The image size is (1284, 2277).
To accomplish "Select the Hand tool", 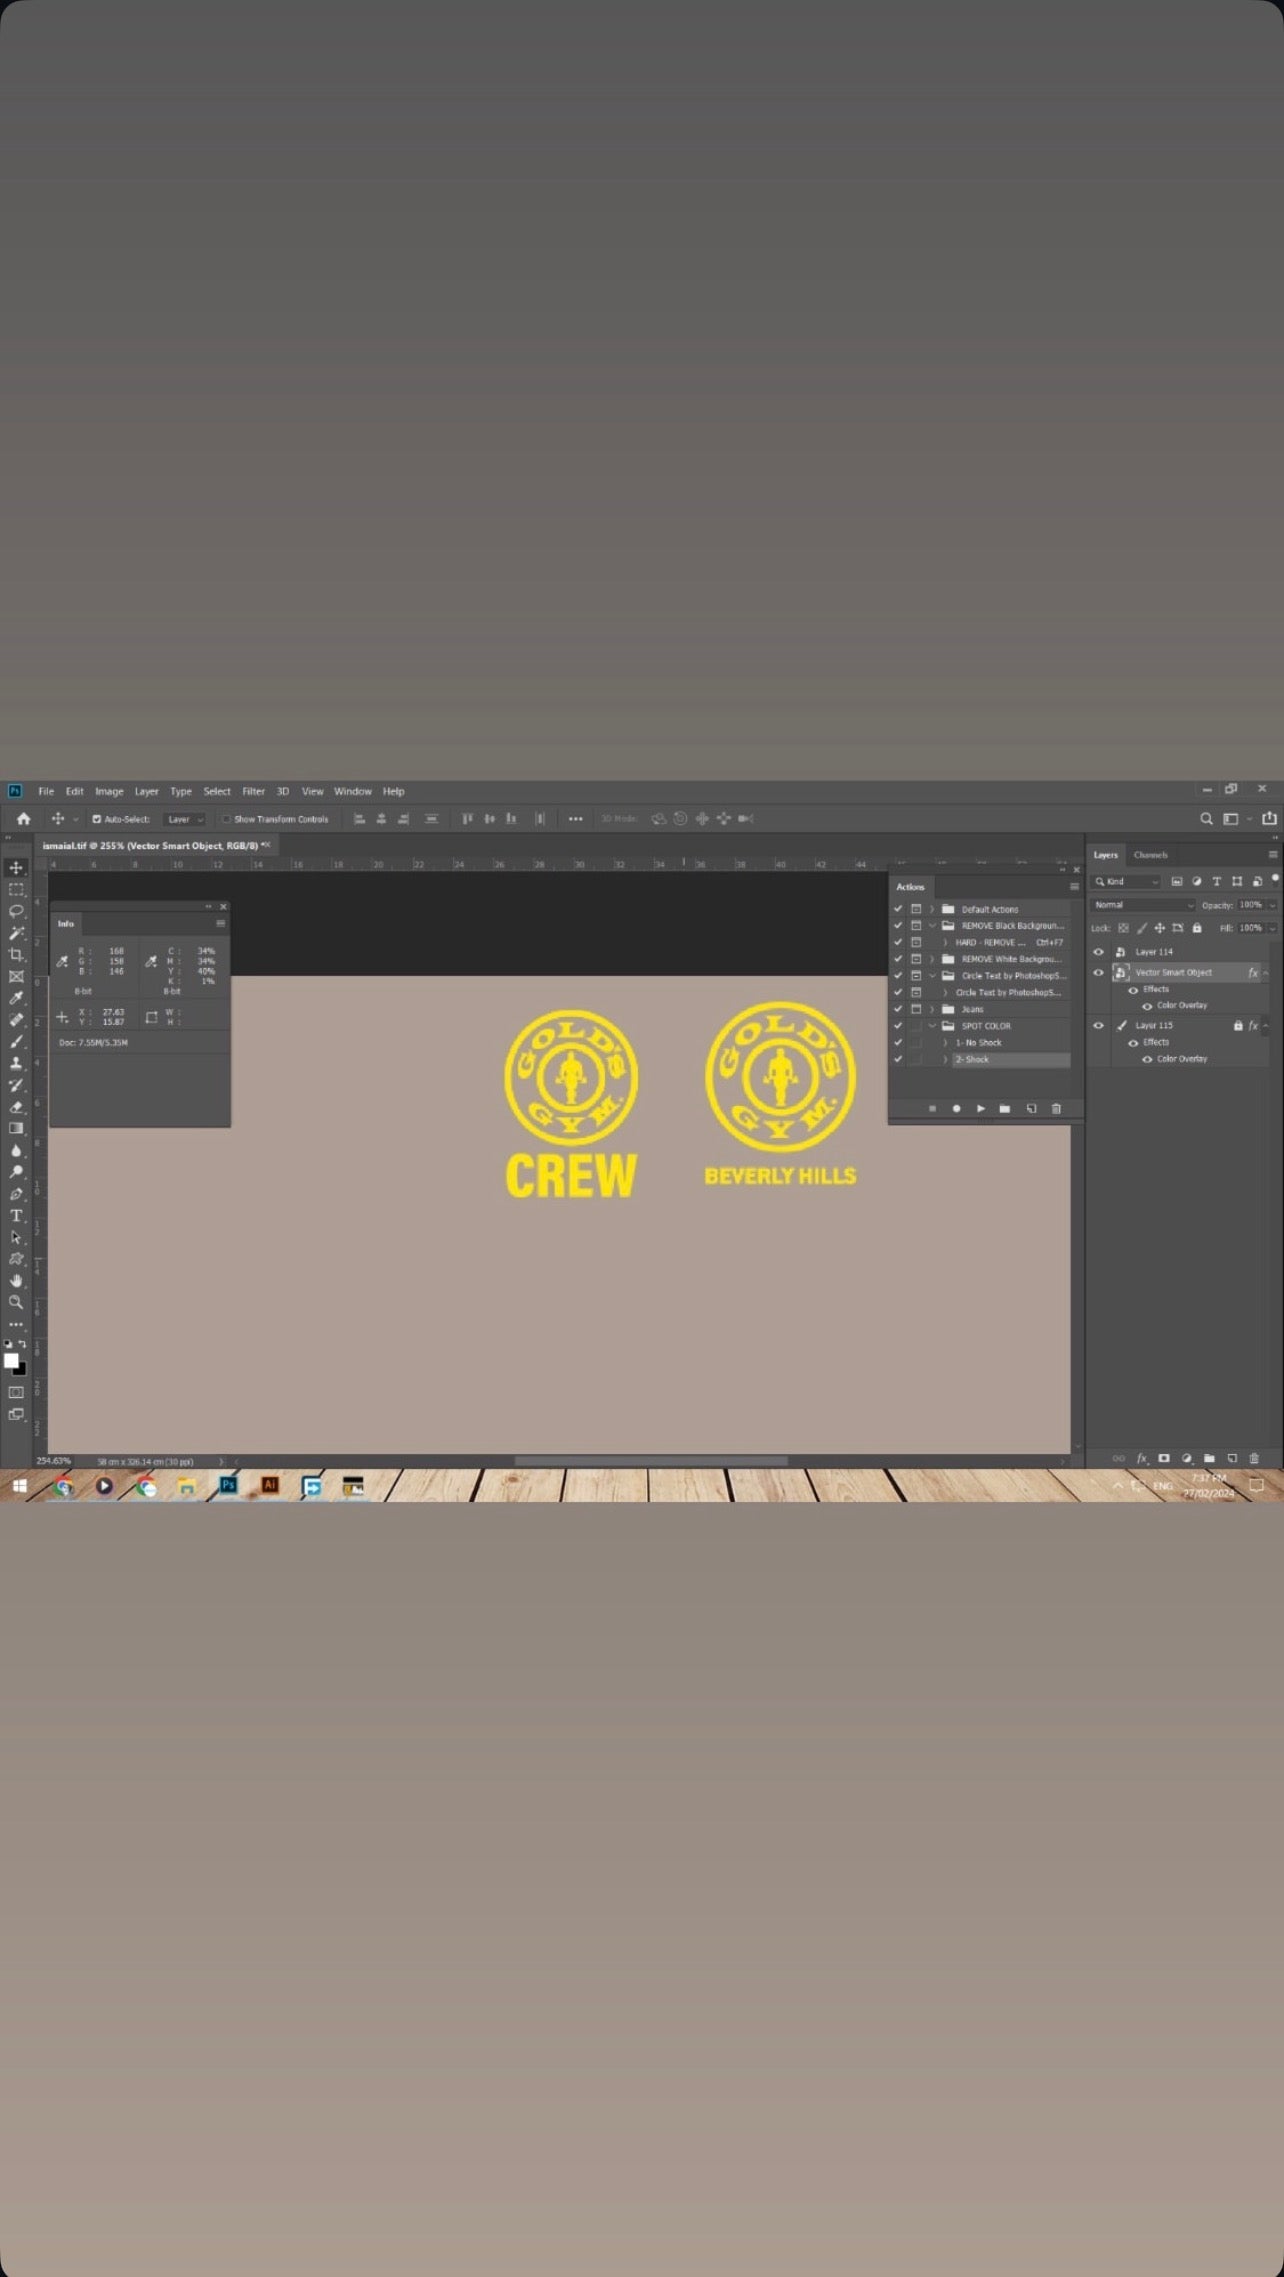I will 16,1281.
